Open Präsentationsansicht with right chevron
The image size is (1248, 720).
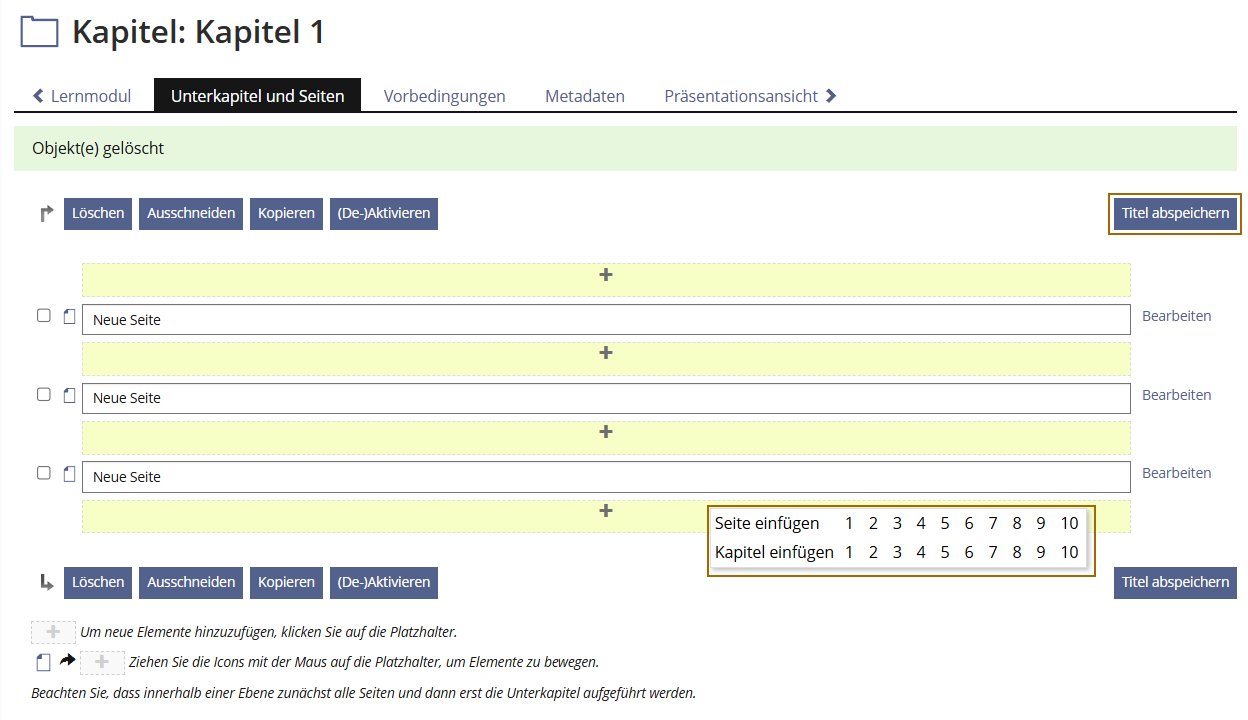[x=750, y=96]
